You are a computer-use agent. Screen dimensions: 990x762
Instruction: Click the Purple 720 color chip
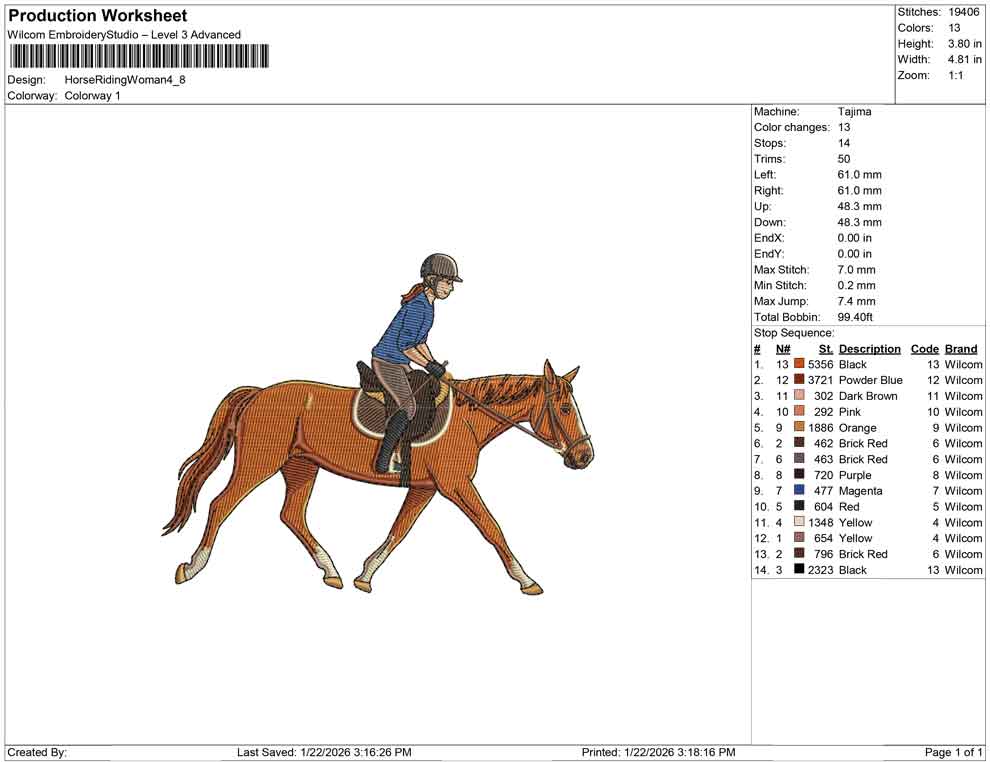[799, 475]
